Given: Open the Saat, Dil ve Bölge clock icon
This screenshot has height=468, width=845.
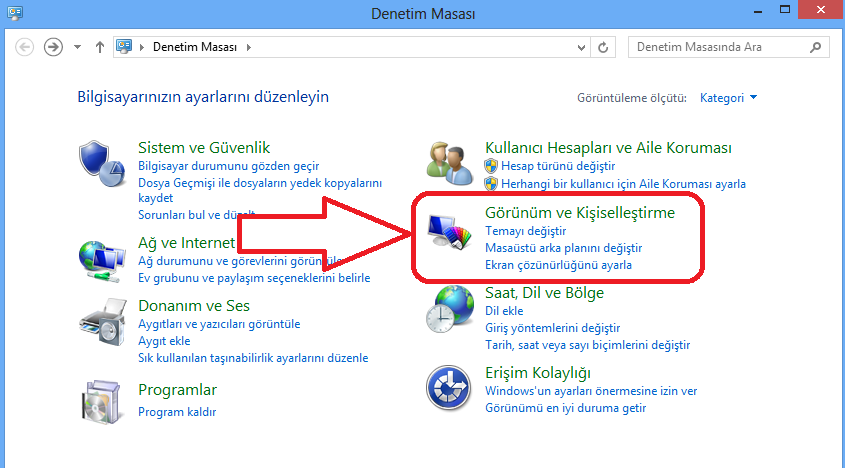Looking at the screenshot, I should (x=450, y=309).
